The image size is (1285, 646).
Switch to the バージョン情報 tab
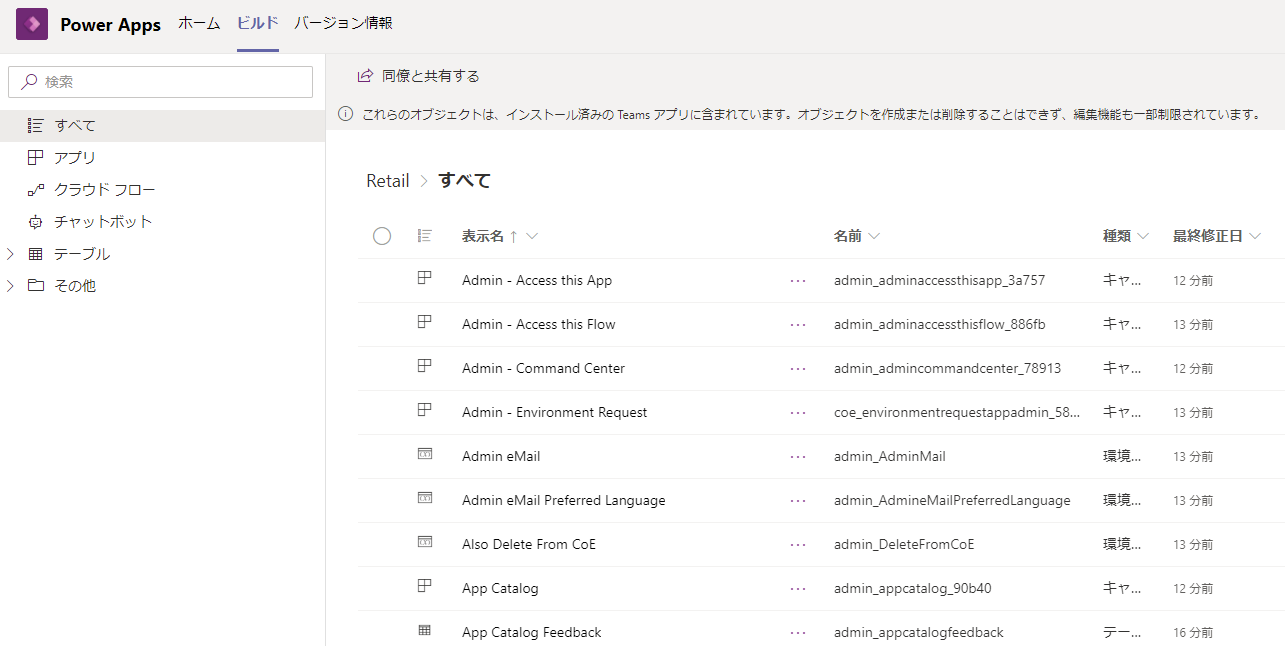pyautogui.click(x=343, y=23)
